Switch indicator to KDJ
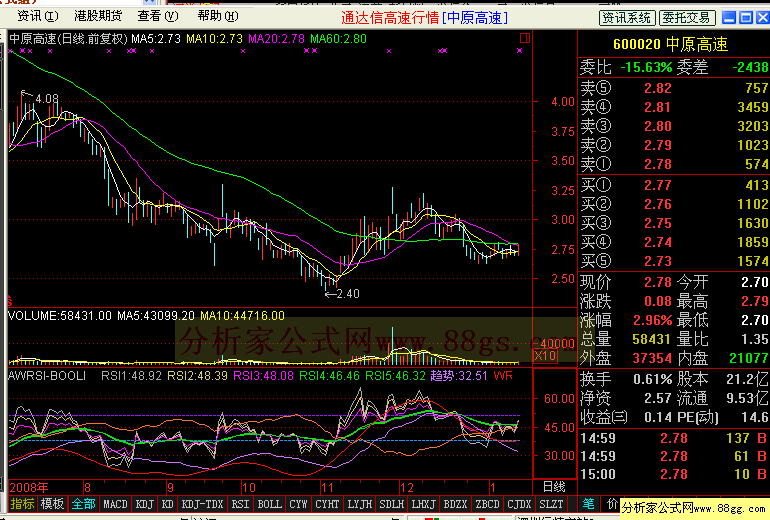Image resolution: width=770 pixels, height=520 pixels. click(x=144, y=504)
